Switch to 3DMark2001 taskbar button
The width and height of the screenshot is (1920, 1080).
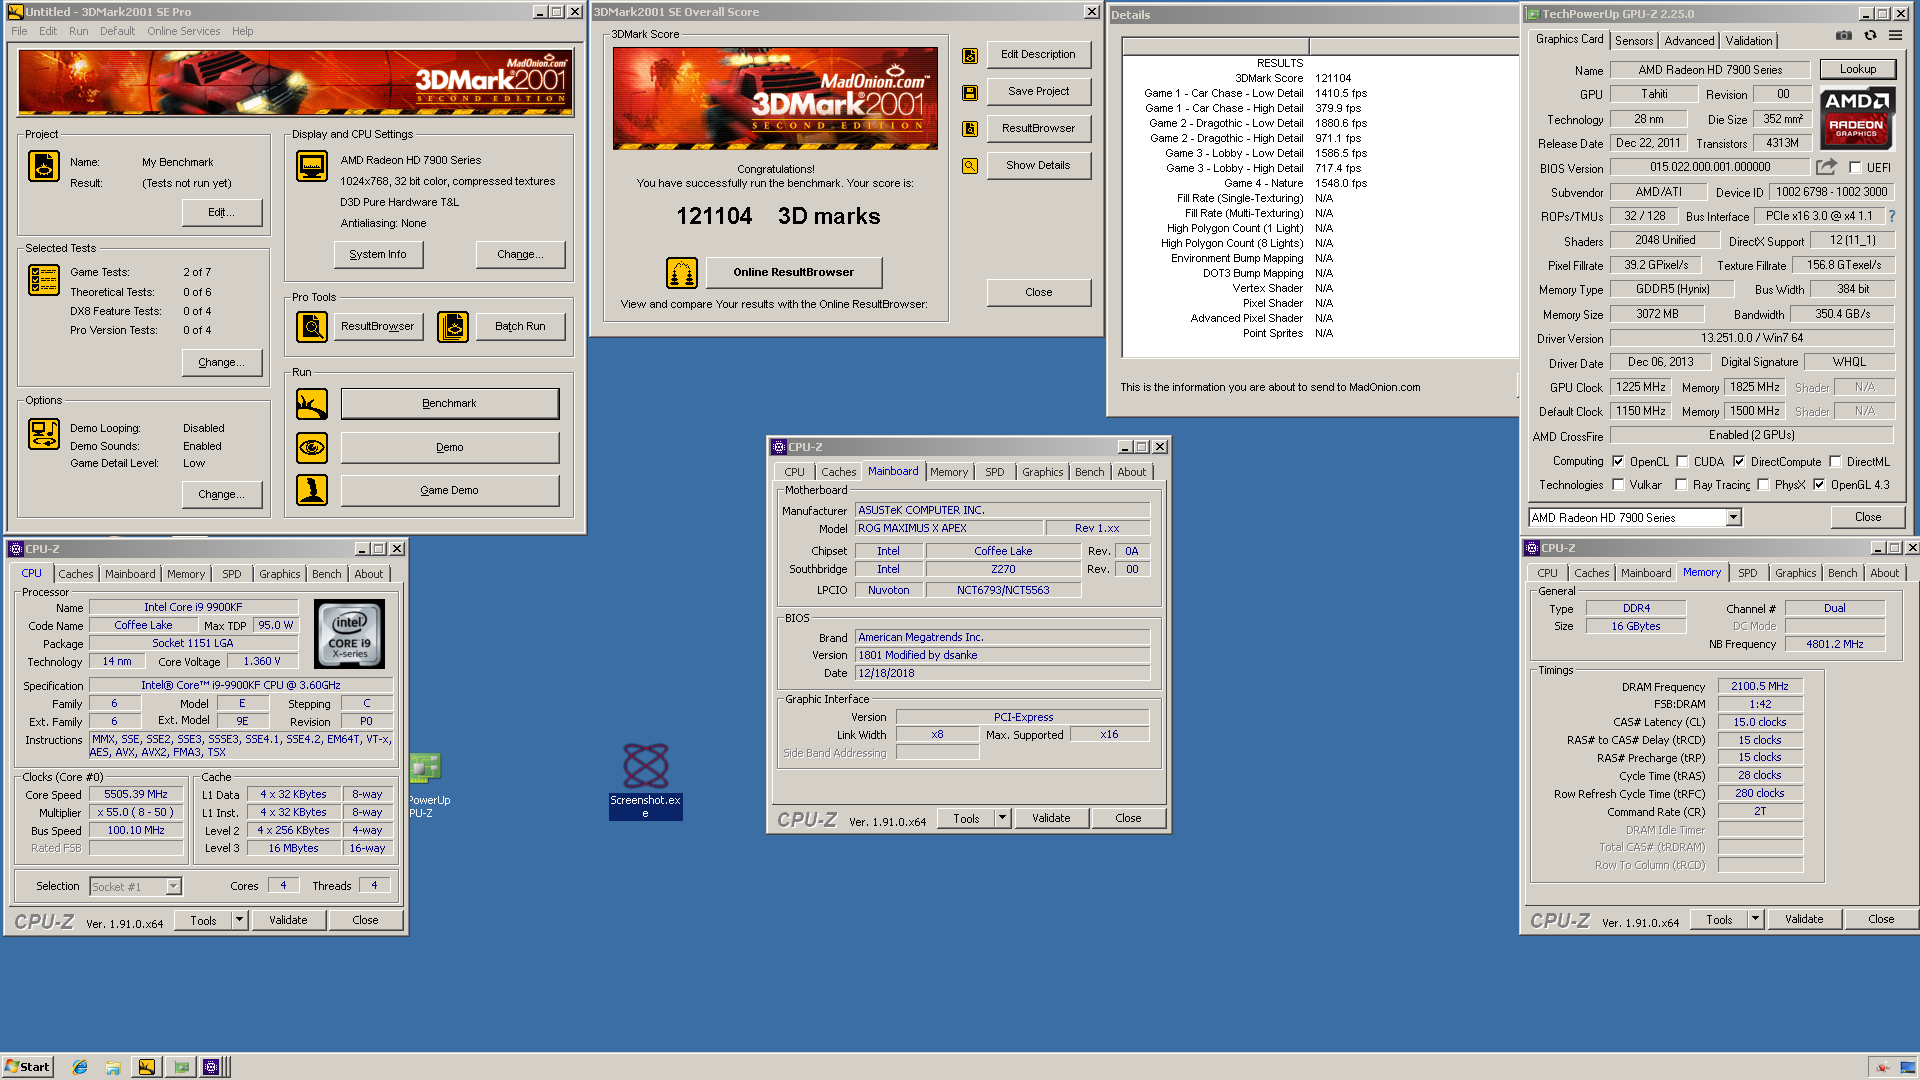tap(147, 1067)
